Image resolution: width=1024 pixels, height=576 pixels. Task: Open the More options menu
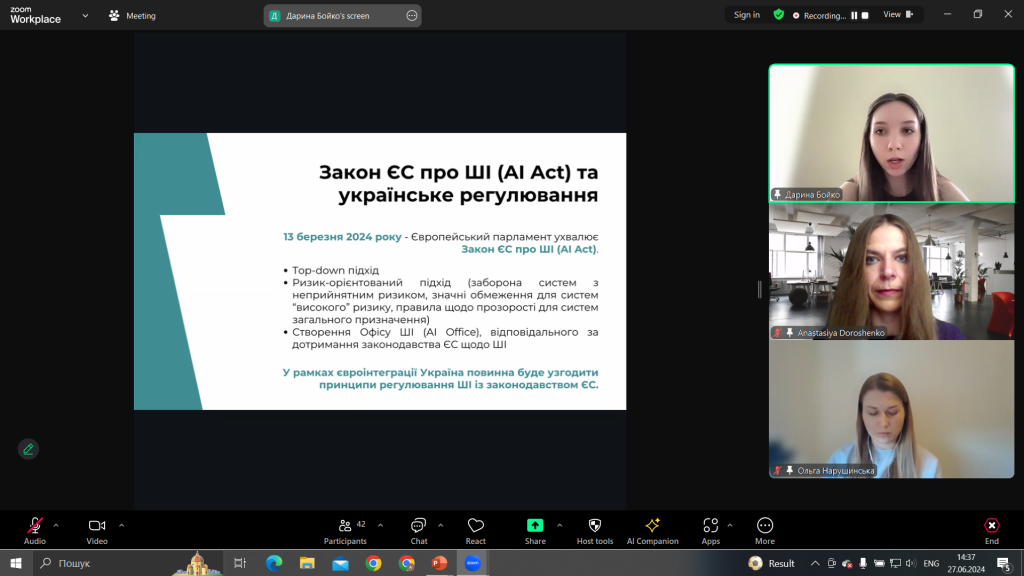pyautogui.click(x=765, y=531)
